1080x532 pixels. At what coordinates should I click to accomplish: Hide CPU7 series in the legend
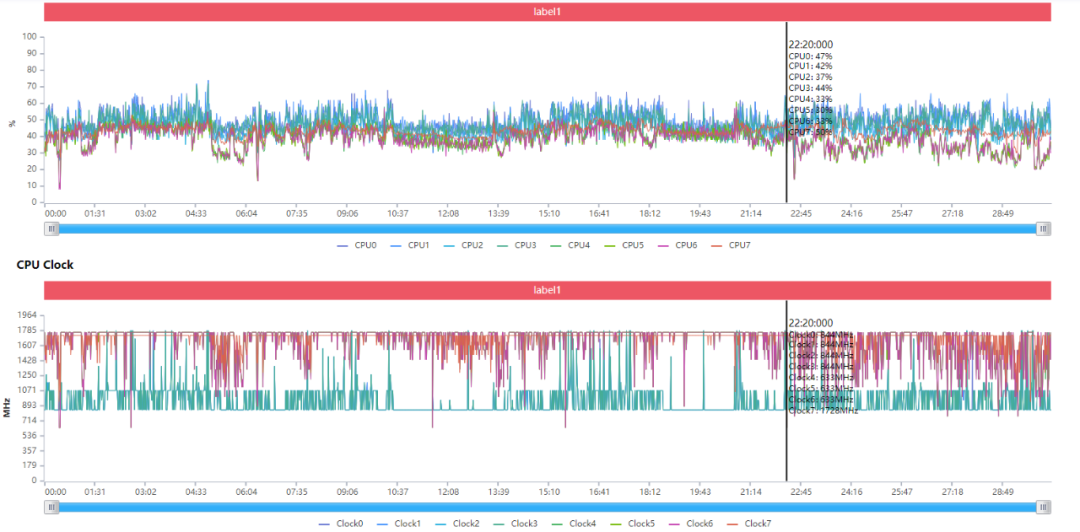pos(729,245)
